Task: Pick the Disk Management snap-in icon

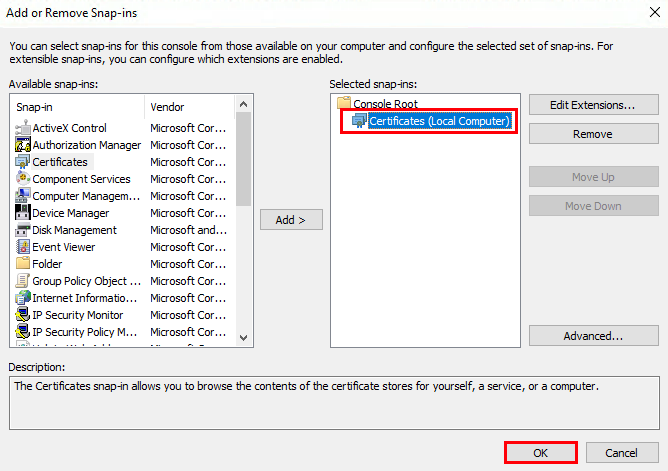Action: pyautogui.click(x=23, y=230)
